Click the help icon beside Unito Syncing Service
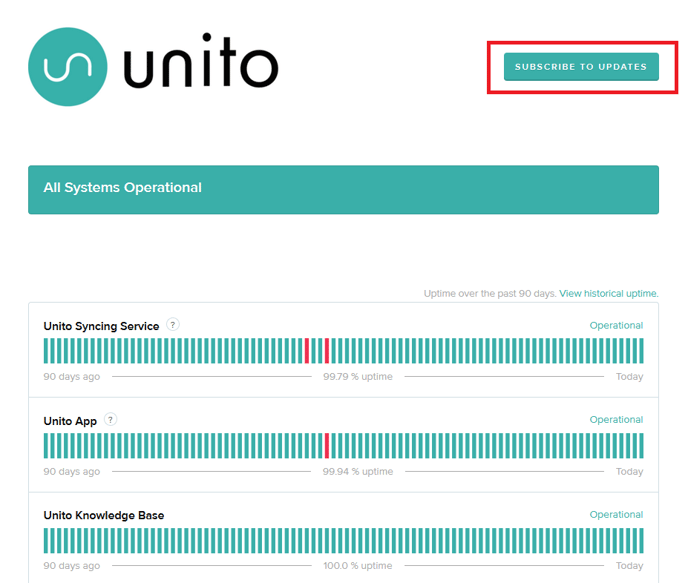688x583 pixels. pyautogui.click(x=173, y=325)
